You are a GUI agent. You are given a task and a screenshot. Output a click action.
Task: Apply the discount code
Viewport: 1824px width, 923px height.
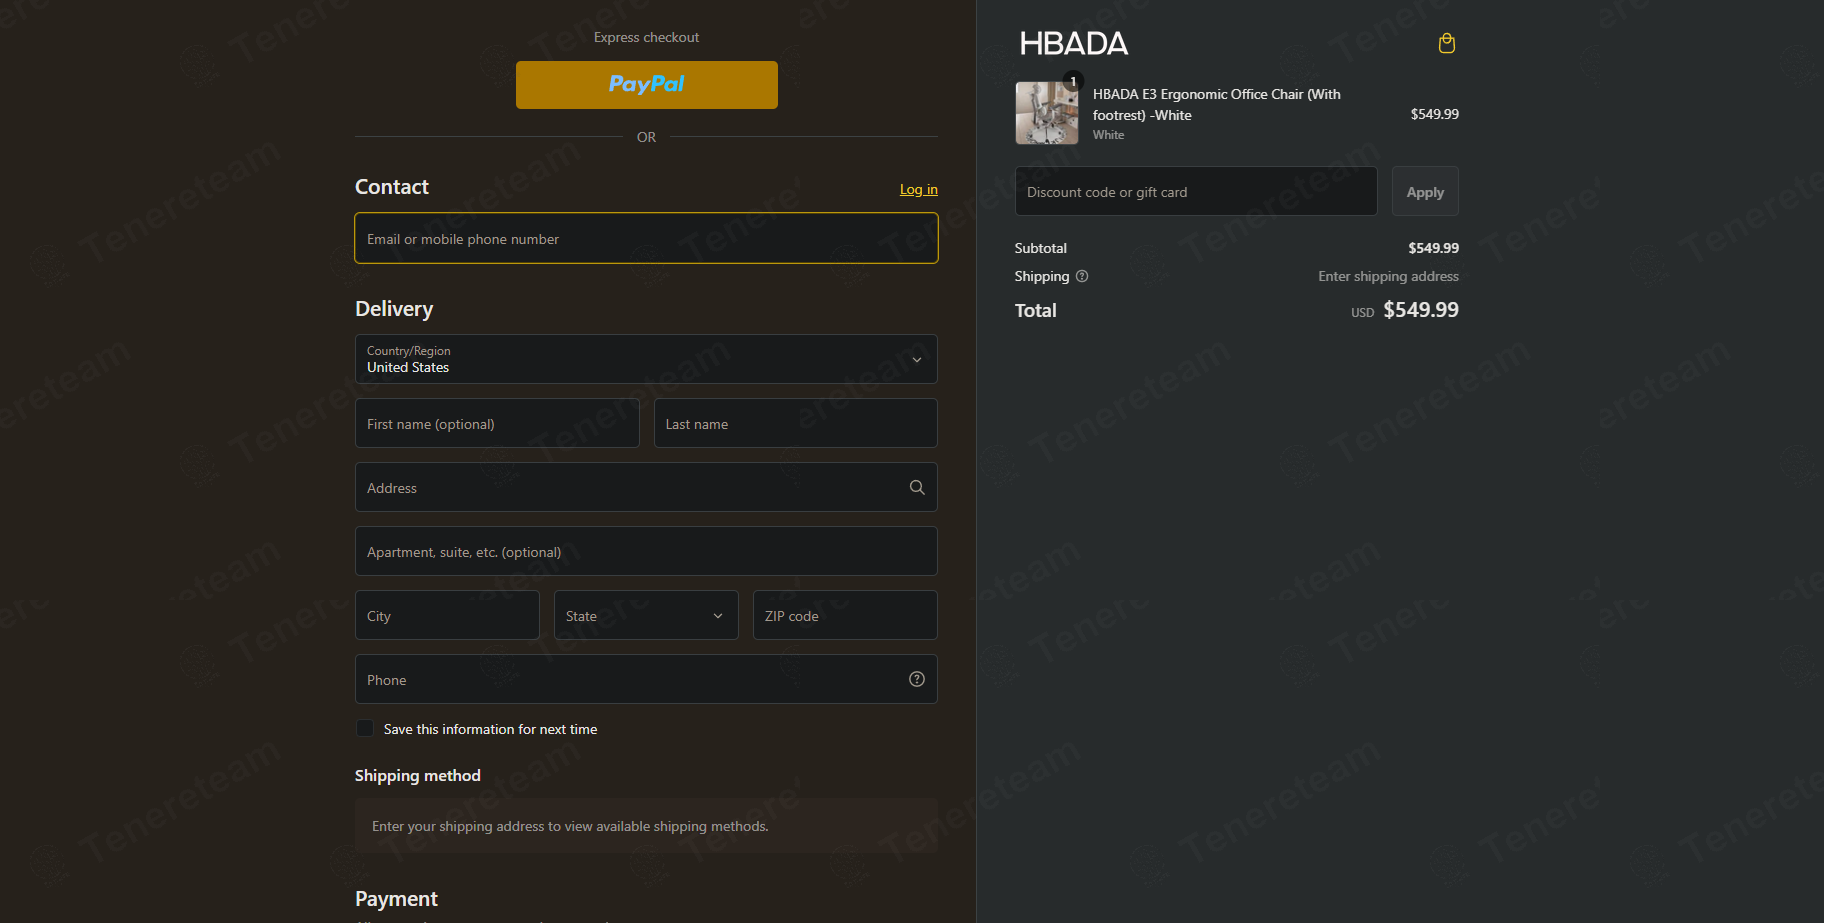(1425, 191)
